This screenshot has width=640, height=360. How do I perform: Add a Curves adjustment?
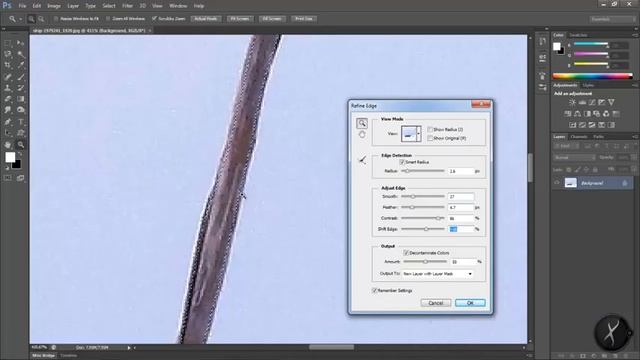click(592, 102)
